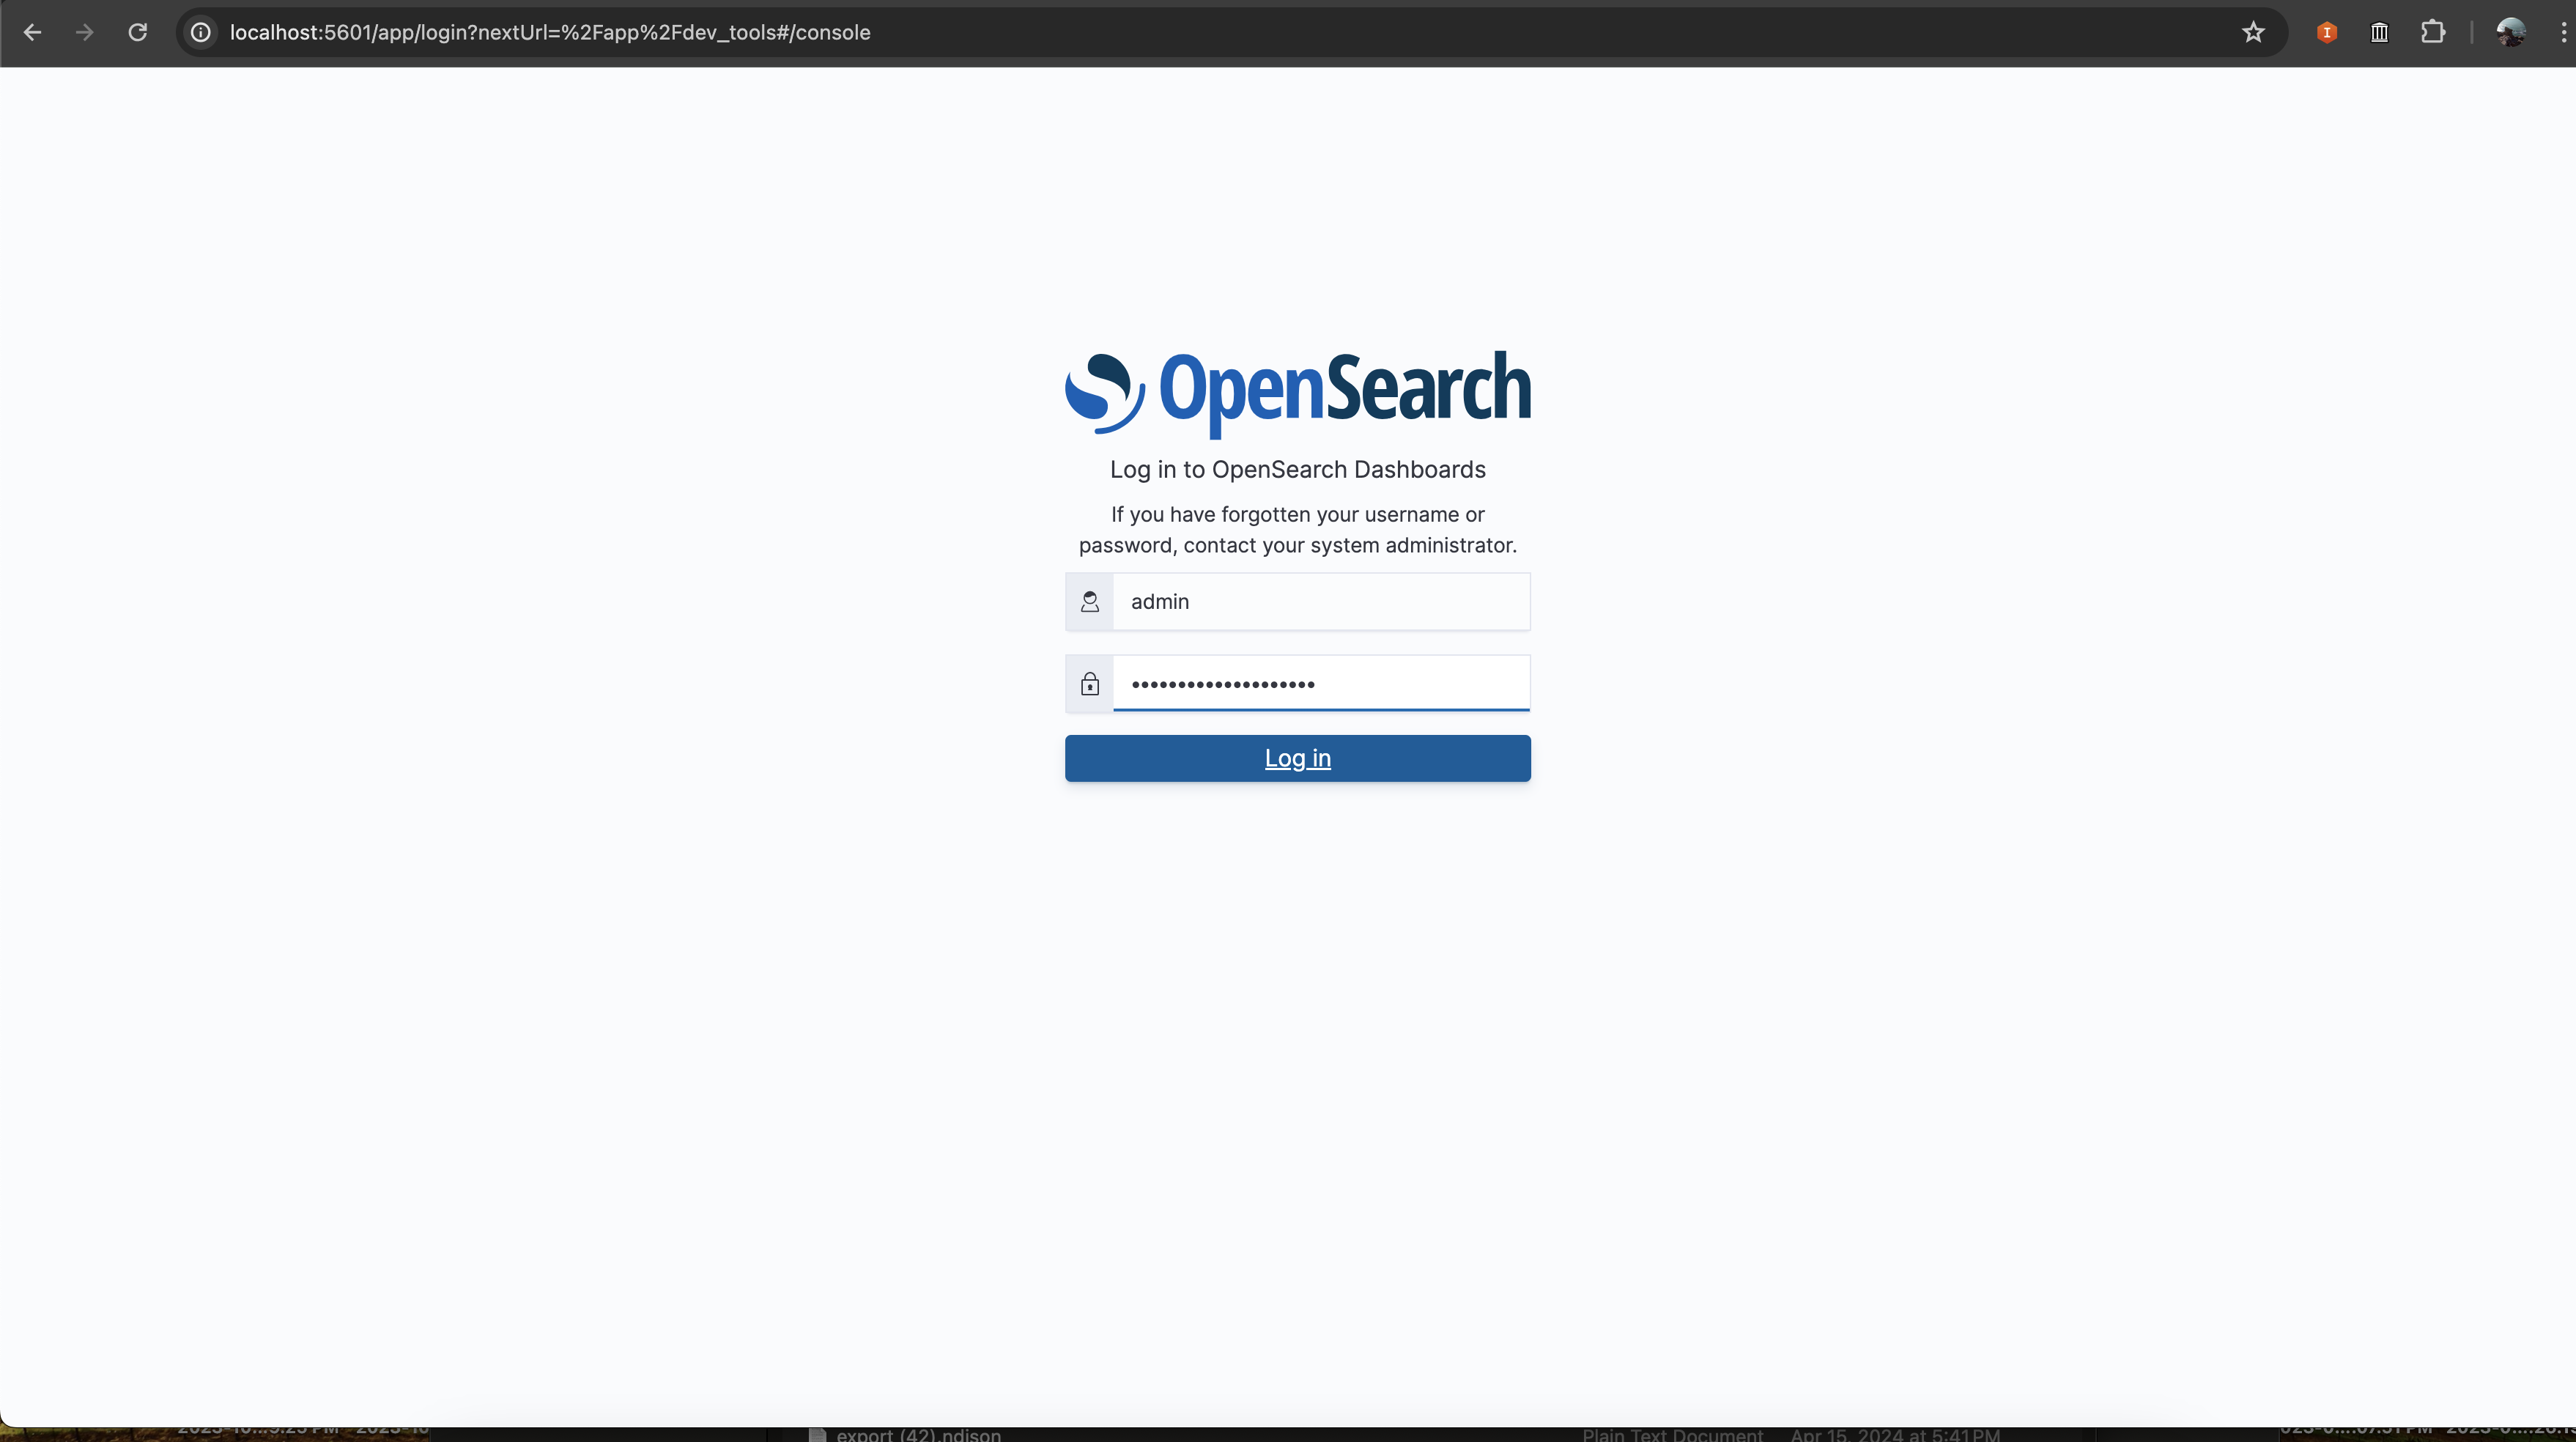Focus the masked password field
Viewport: 2576px width, 1442px height.
1321,683
